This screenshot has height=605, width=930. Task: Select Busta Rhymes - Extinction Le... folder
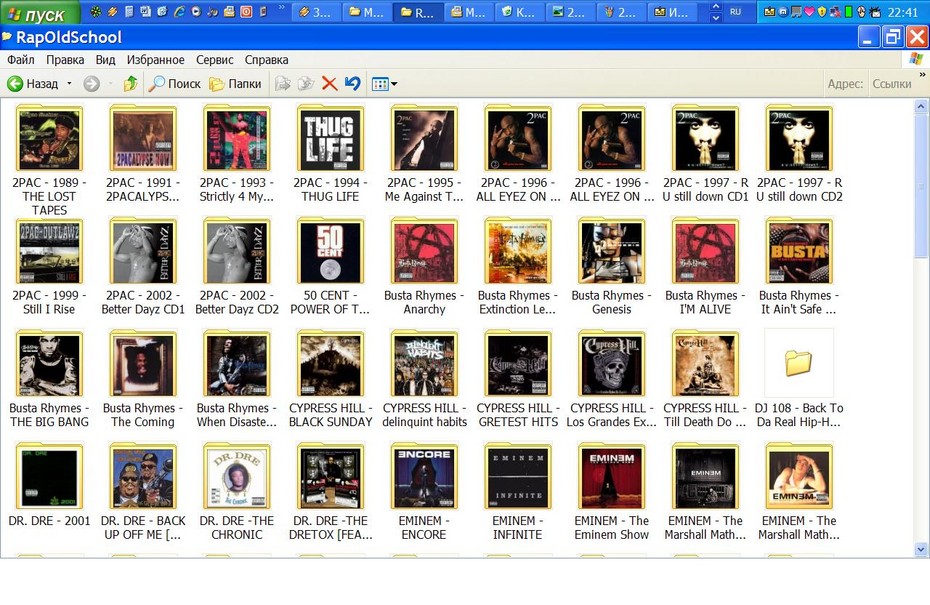(x=518, y=266)
